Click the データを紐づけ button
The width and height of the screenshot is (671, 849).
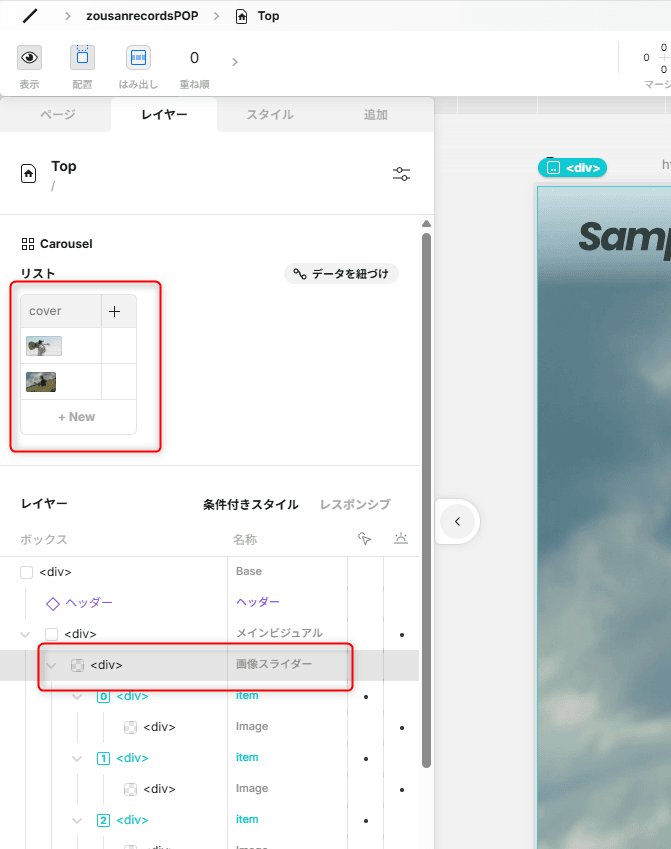[x=341, y=274]
